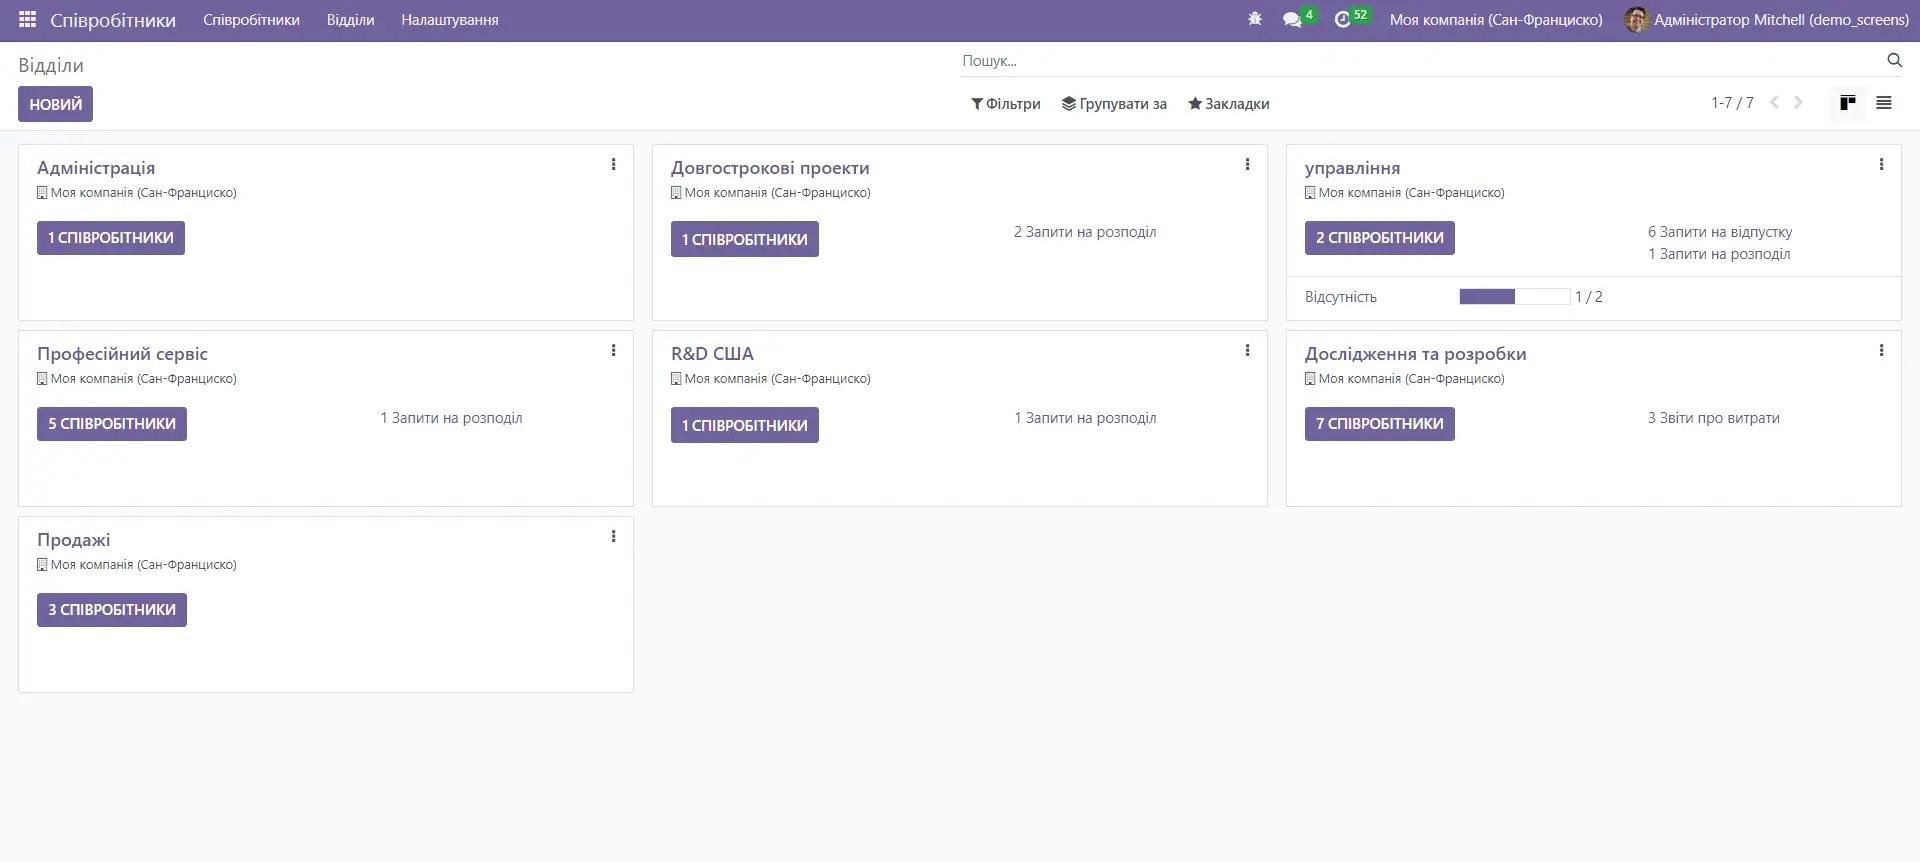Open the apps grid menu icon

[x=27, y=20]
